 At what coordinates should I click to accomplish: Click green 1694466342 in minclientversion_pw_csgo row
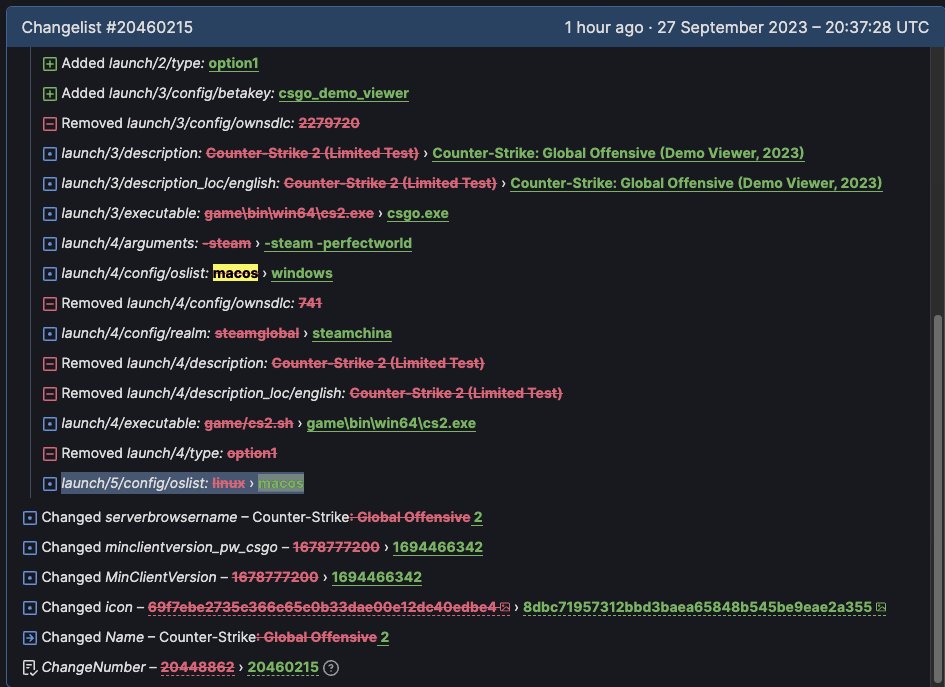point(438,547)
